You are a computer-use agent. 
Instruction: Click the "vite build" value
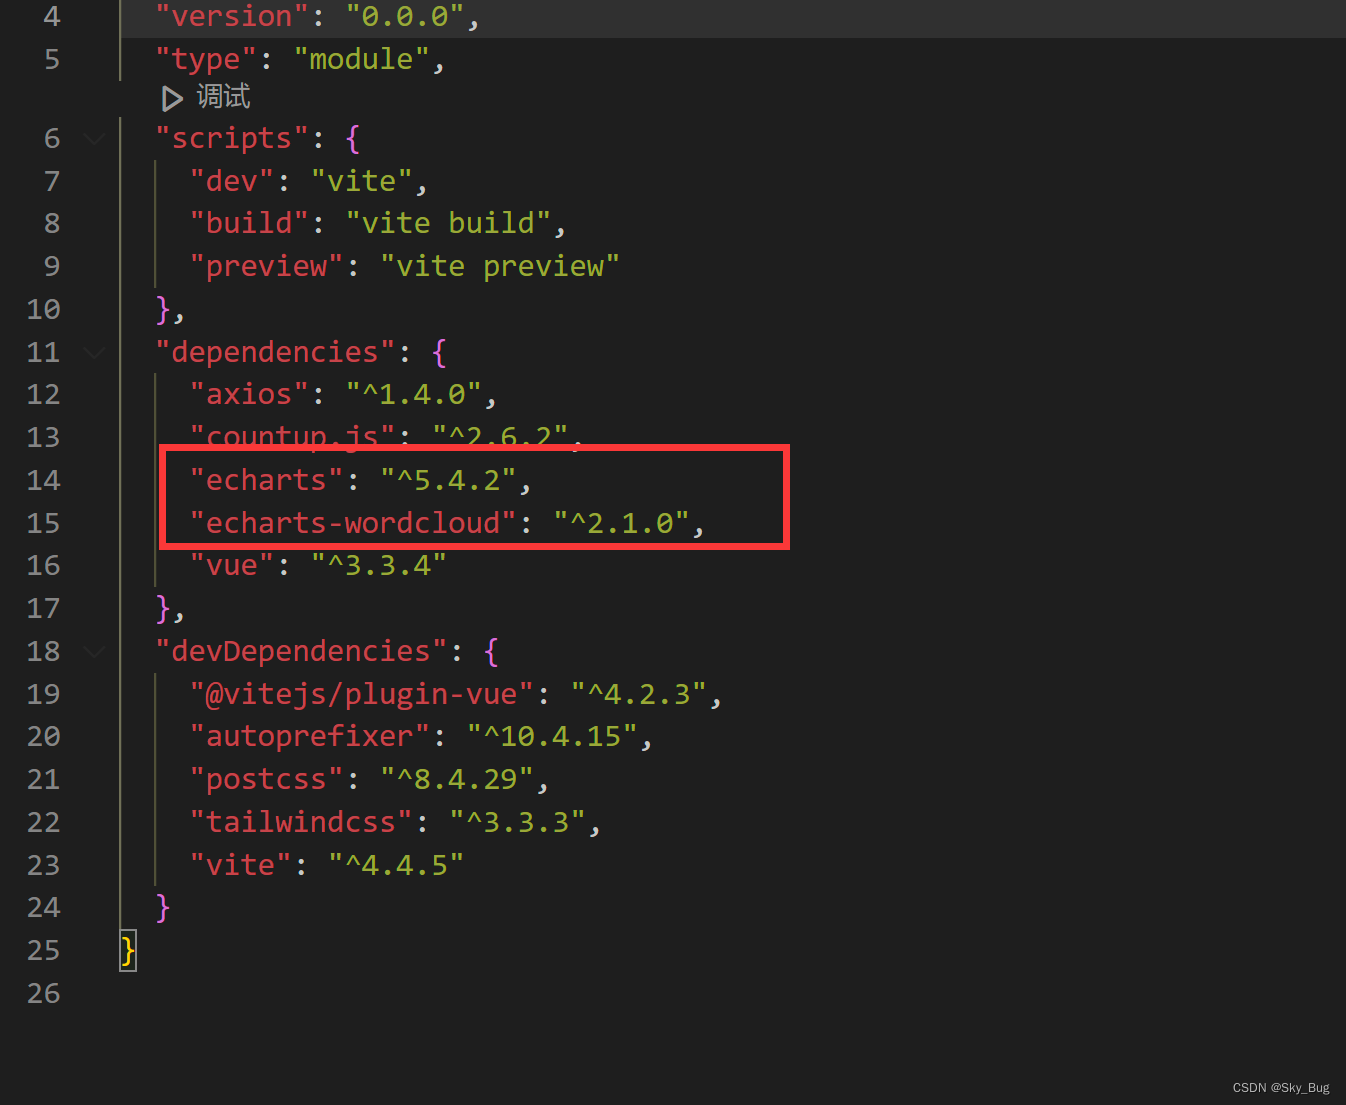448,223
